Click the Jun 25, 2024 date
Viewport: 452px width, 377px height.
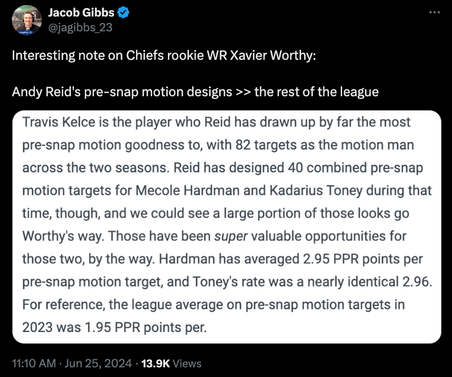point(98,363)
